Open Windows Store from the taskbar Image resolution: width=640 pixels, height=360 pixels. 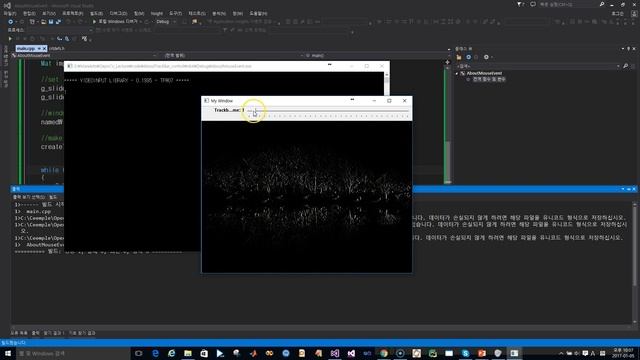click(x=204, y=353)
